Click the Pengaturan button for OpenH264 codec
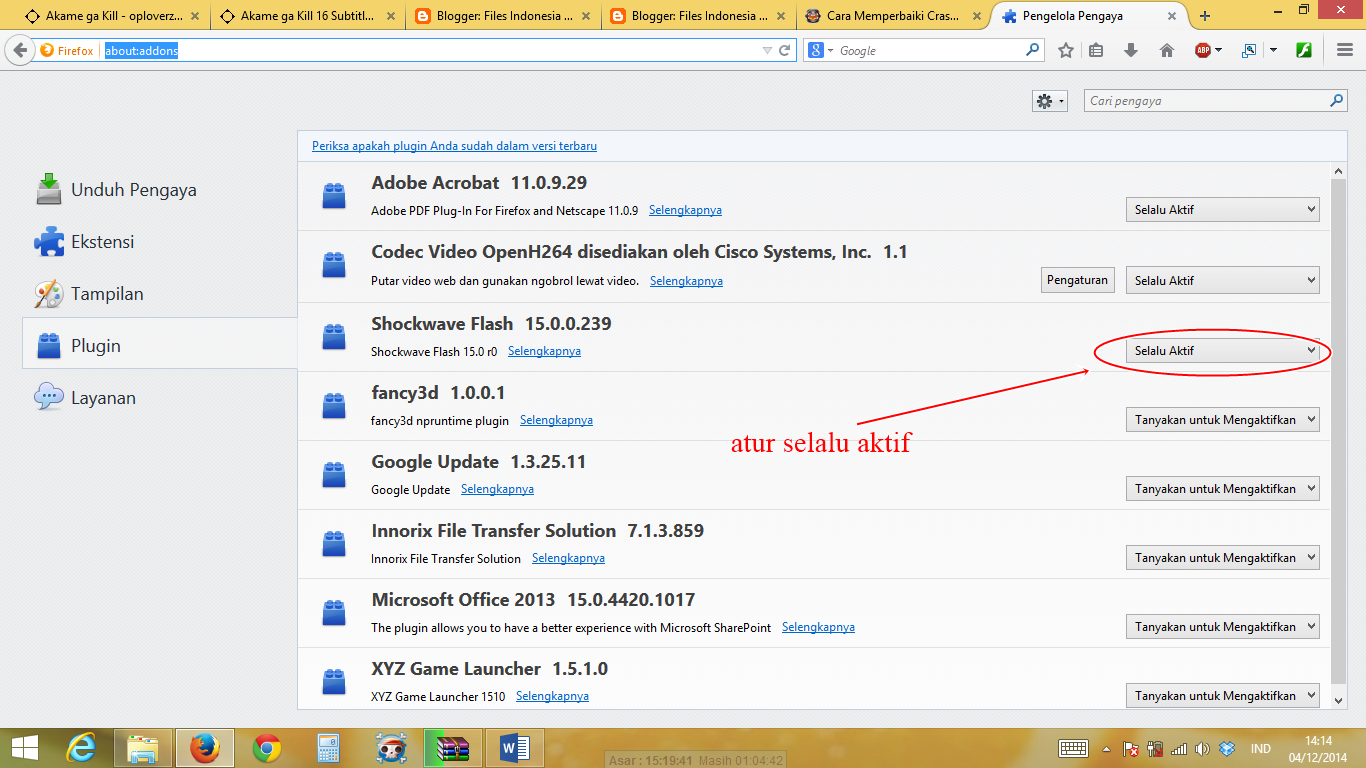The height and width of the screenshot is (768, 1366). pos(1078,281)
